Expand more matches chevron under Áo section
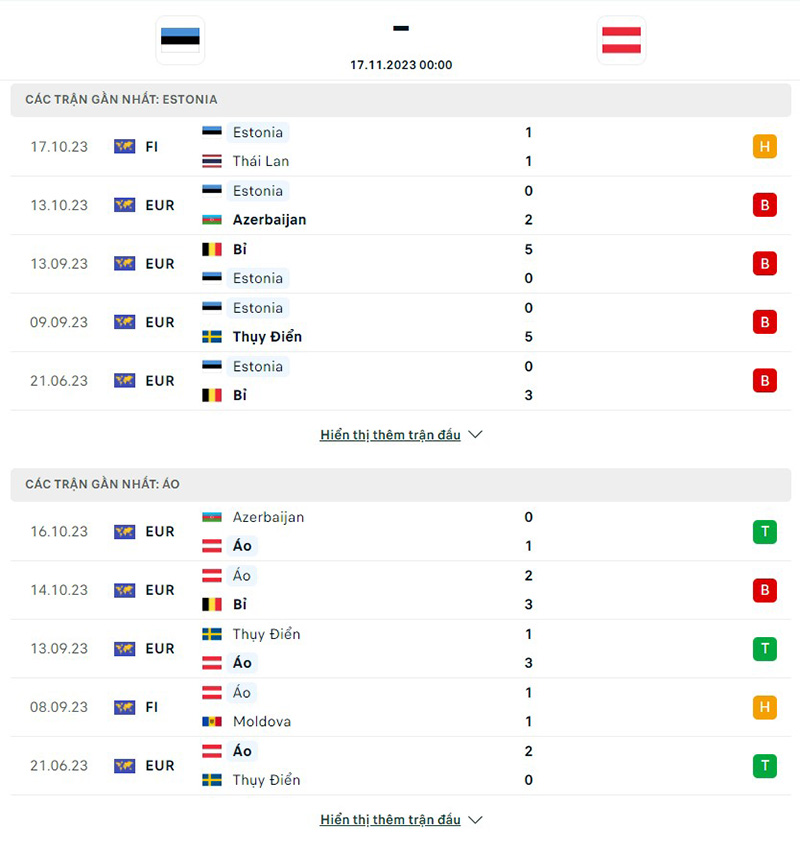 point(475,820)
